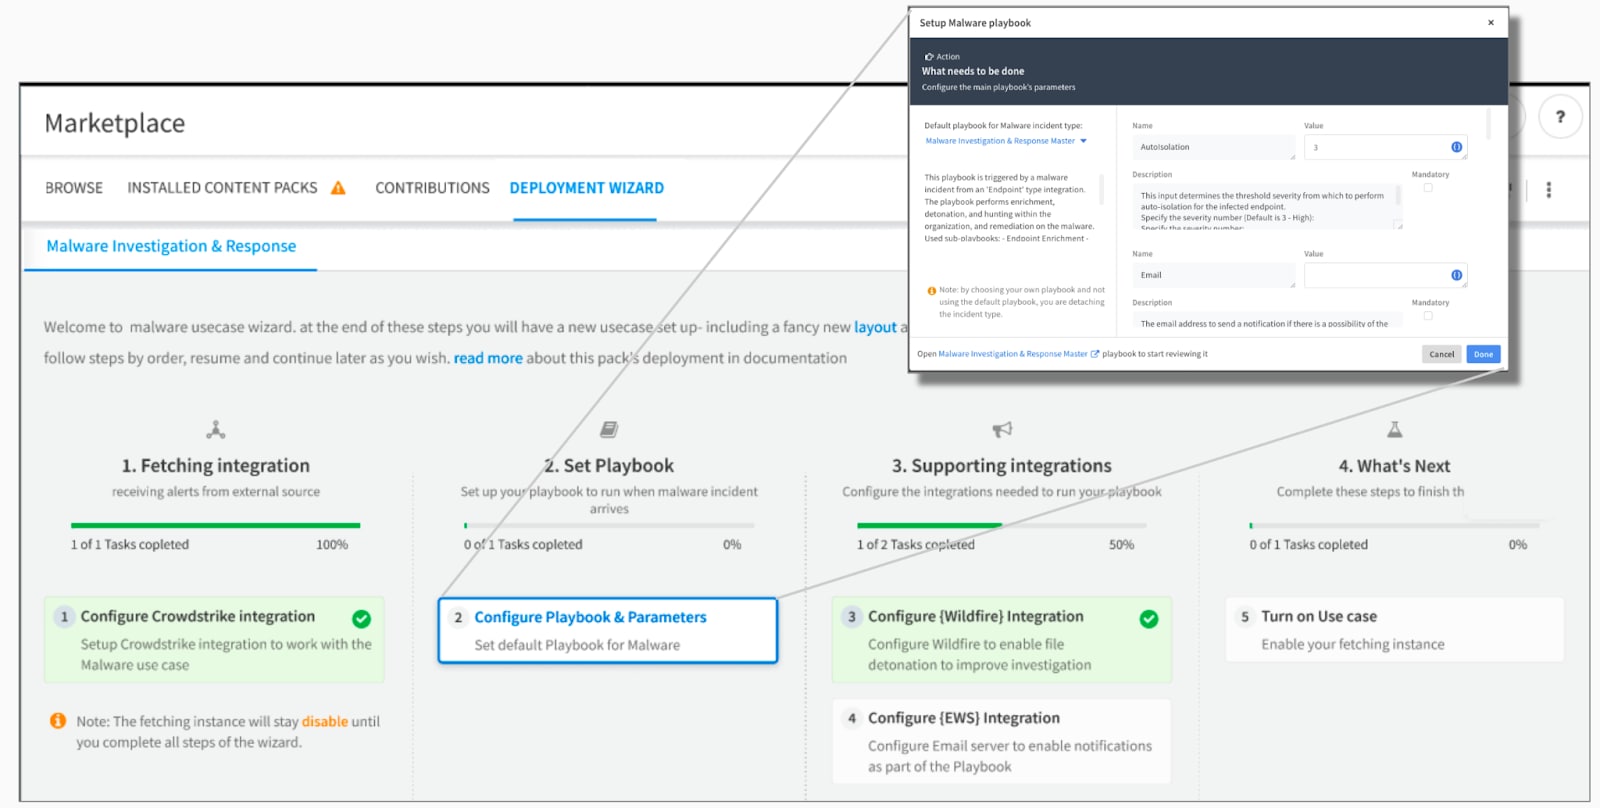1600x808 pixels.
Task: Click the help question mark icon
Action: pos(1559,117)
